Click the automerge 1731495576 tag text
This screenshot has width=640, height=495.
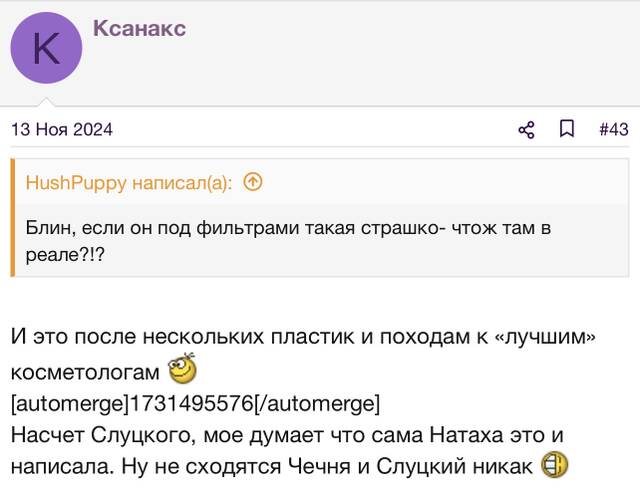(195, 403)
